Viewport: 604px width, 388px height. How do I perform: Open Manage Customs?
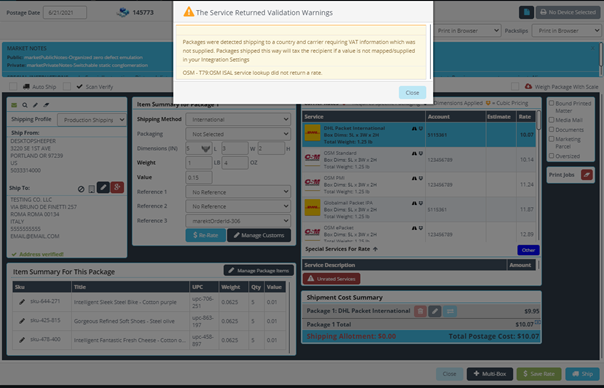[259, 235]
